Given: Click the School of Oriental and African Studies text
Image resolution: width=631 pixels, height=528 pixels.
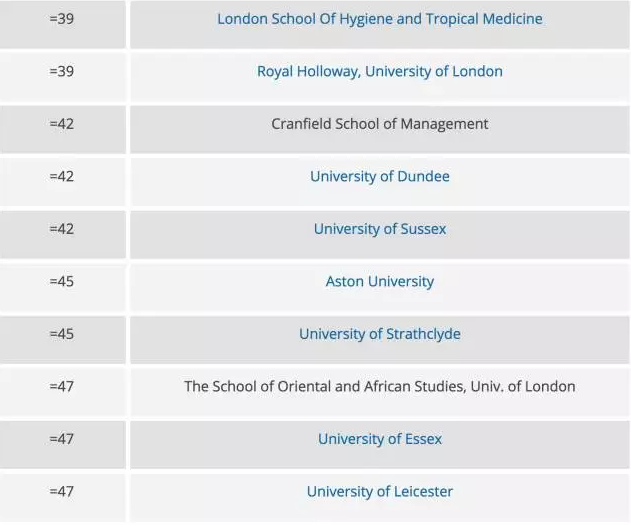Looking at the screenshot, I should pos(380,386).
